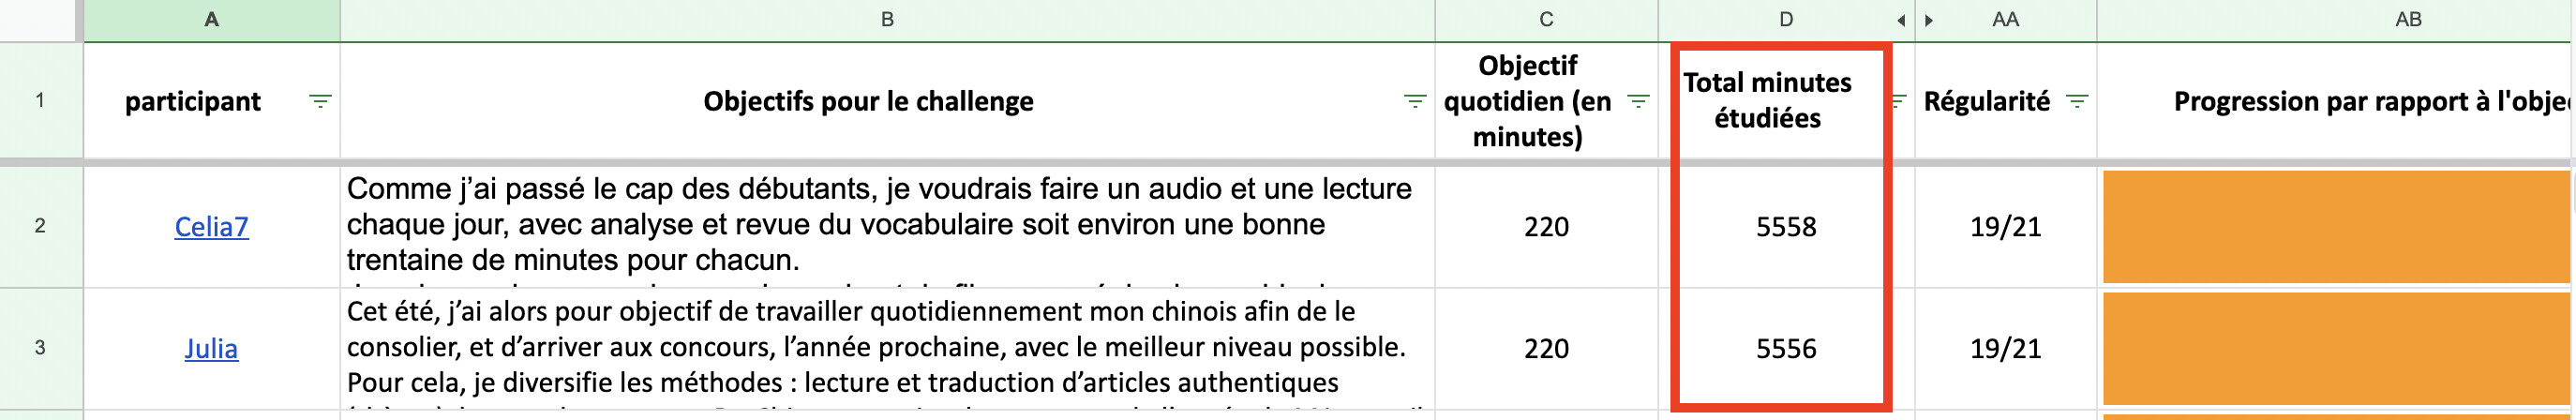The image size is (2576, 420).
Task: Select column AB header
Action: (x=2408, y=20)
